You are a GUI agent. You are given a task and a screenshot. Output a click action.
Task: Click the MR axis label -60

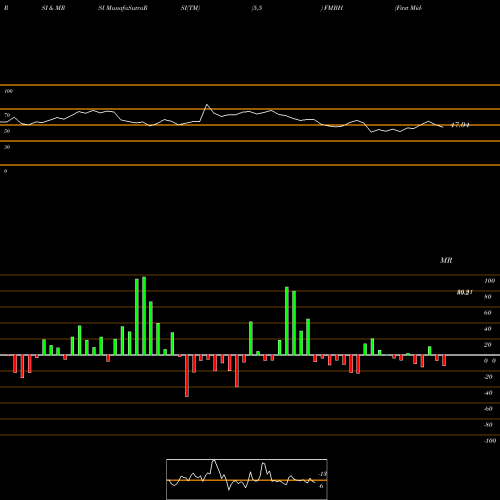point(488,409)
